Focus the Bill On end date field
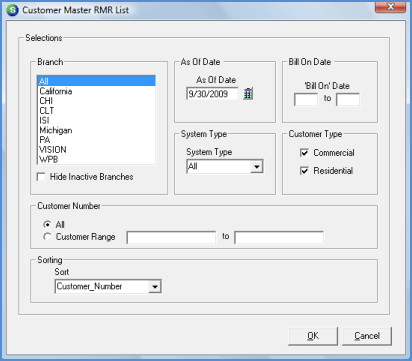 pyautogui.click(x=348, y=99)
